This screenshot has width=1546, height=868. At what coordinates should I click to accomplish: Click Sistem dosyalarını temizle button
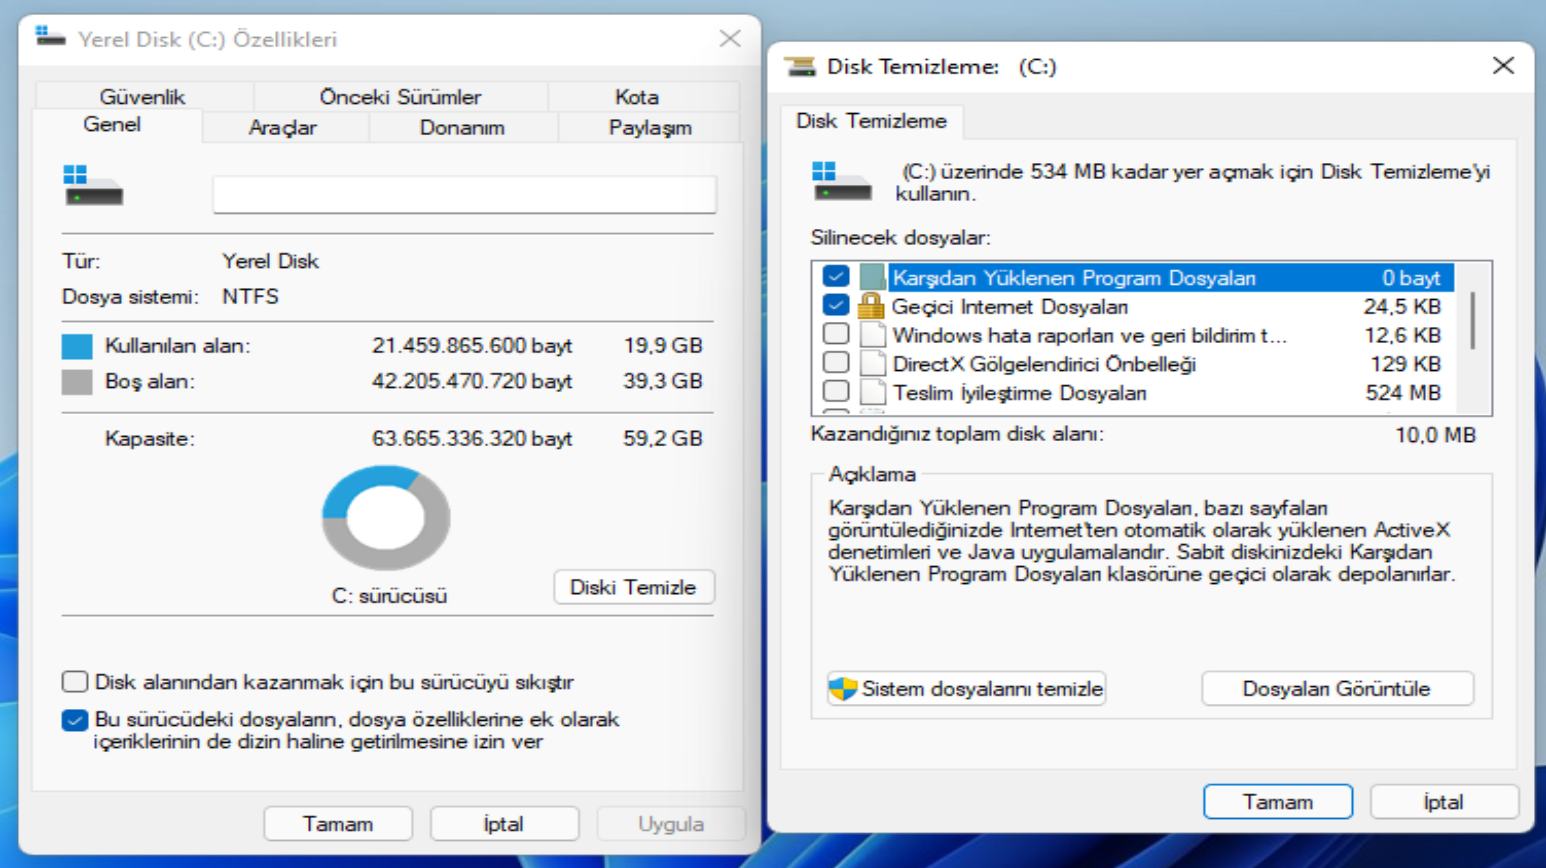click(966, 688)
